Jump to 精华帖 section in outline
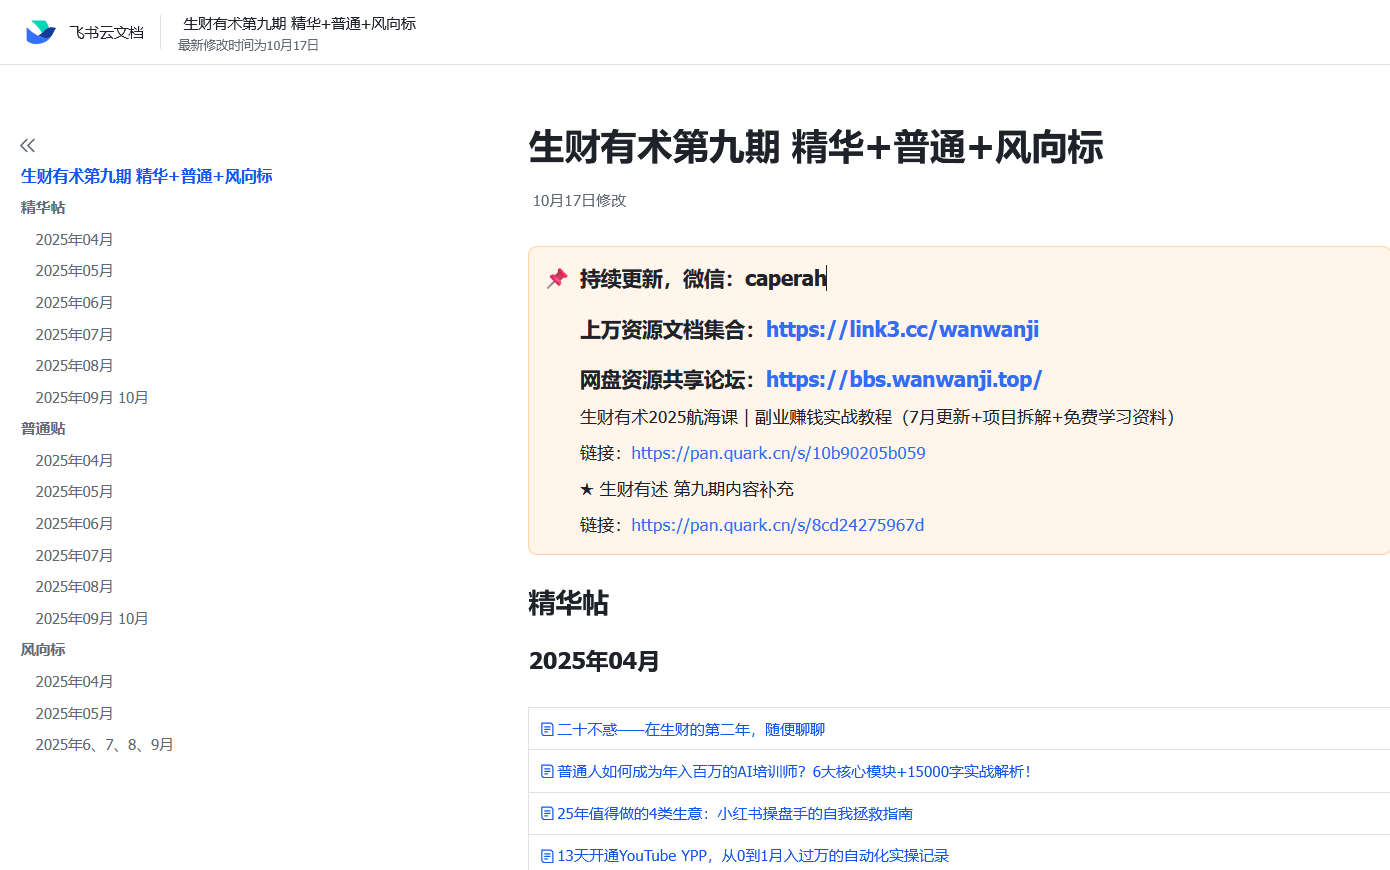This screenshot has width=1390, height=870. click(x=43, y=207)
